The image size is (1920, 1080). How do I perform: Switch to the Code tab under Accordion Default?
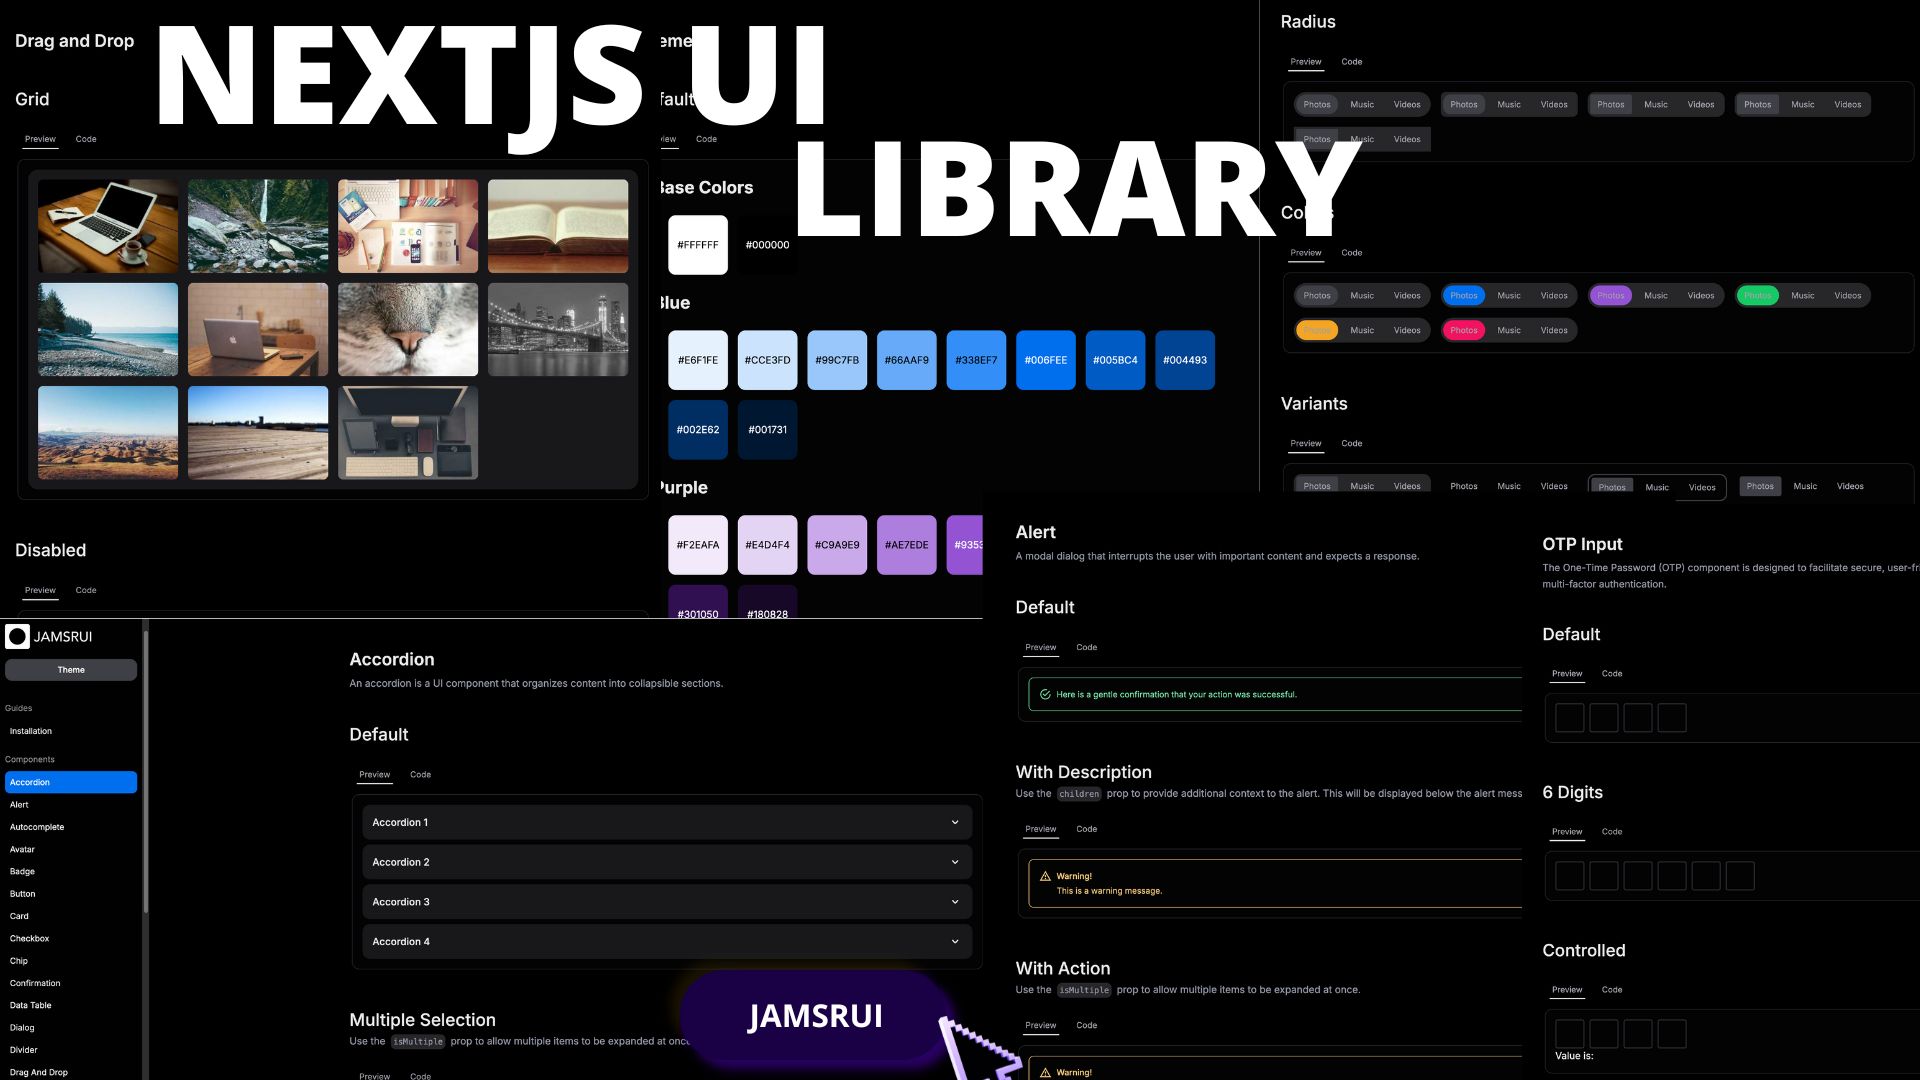[x=420, y=774]
